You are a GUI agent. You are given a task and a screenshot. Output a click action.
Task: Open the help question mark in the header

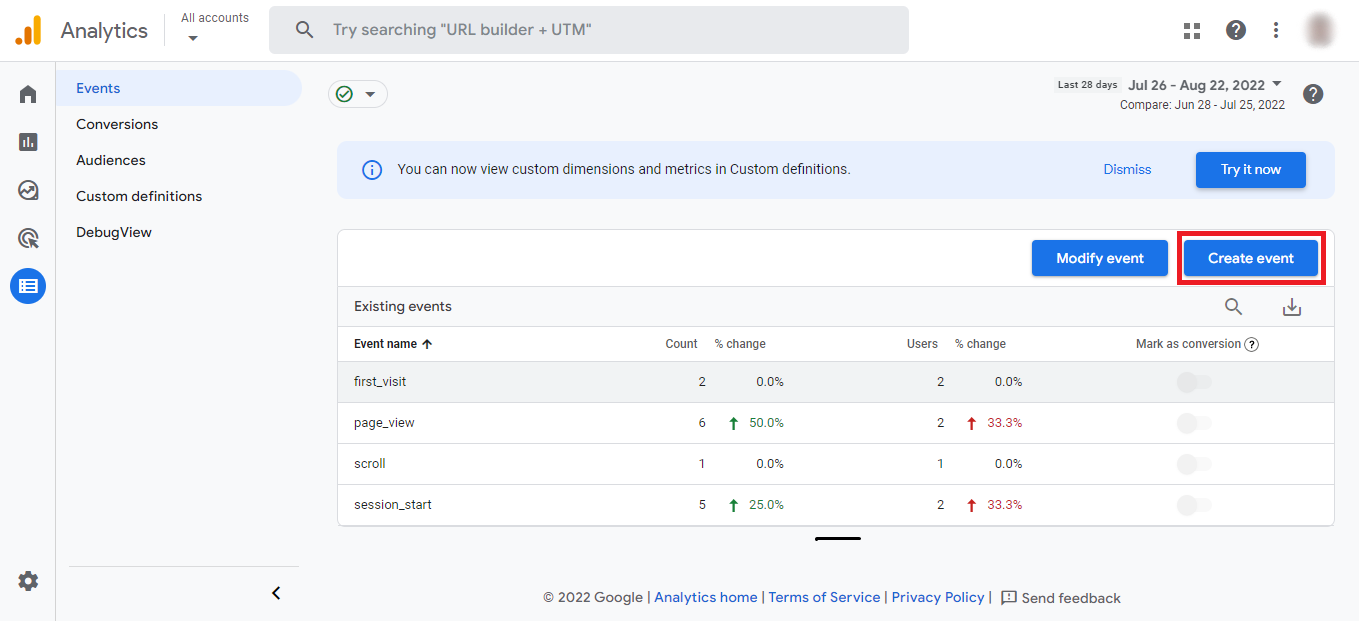(x=1236, y=30)
